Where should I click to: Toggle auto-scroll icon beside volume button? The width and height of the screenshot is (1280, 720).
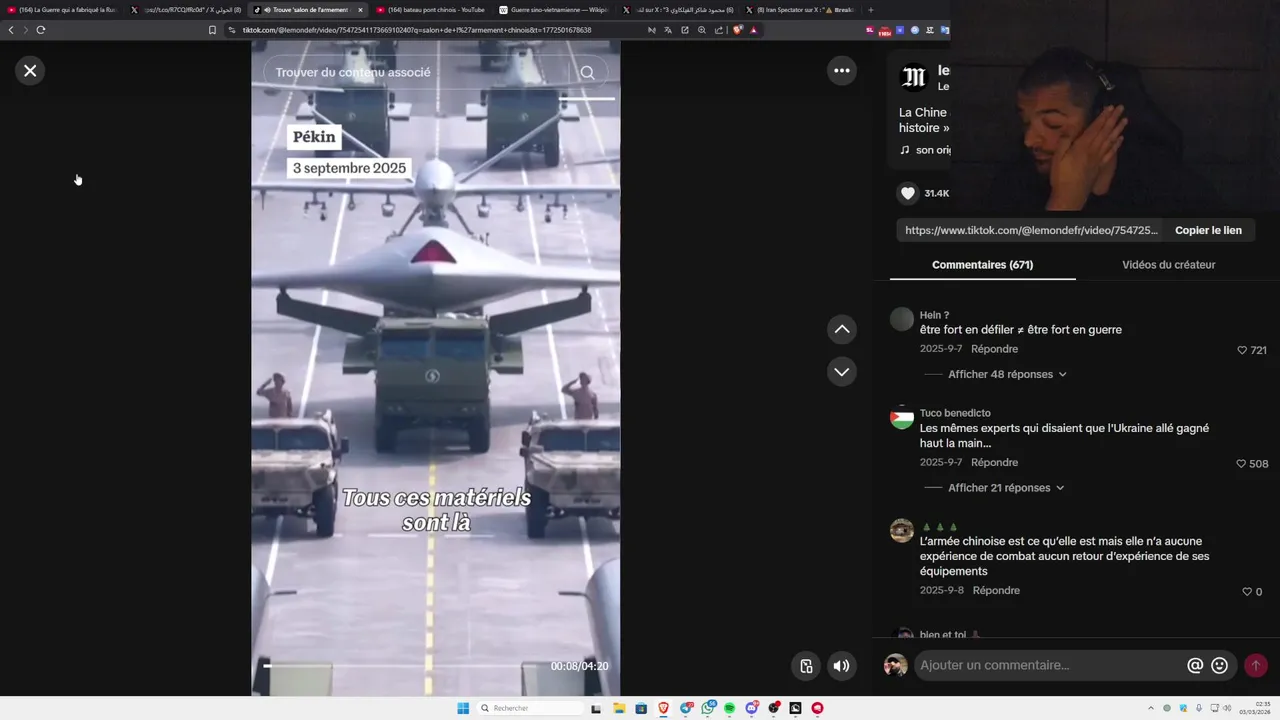click(806, 666)
